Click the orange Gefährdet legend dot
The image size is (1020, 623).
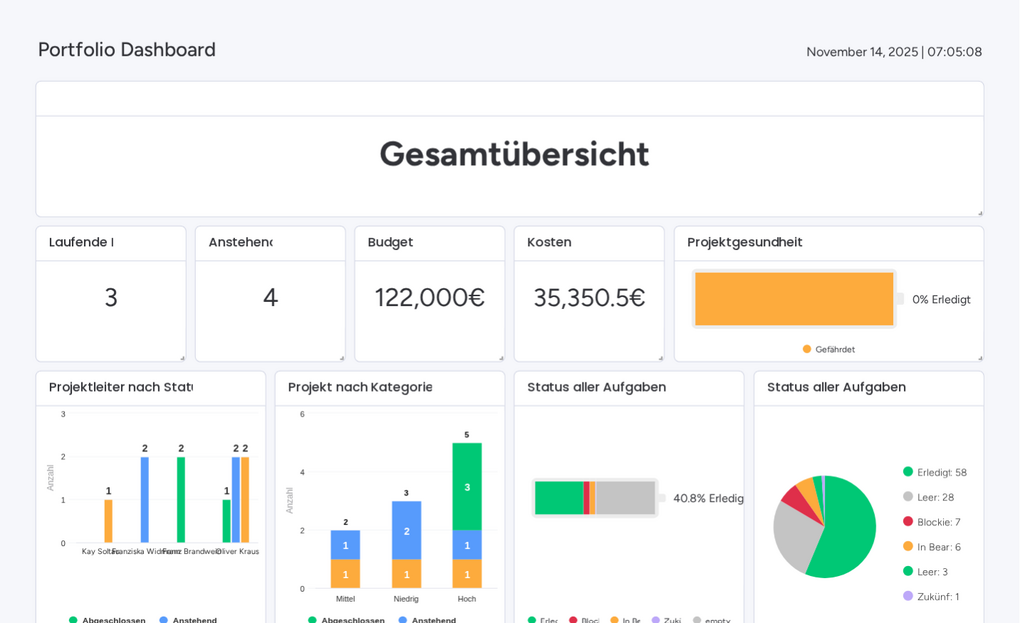tap(806, 349)
